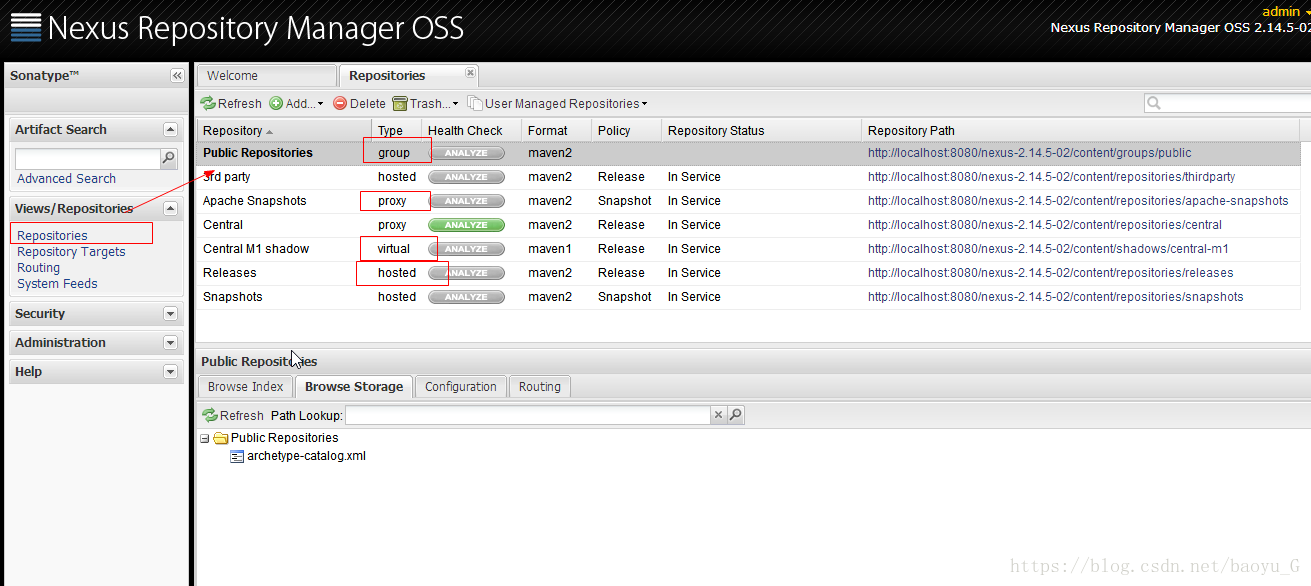Open Repository Targets link
This screenshot has height=586, width=1311.
point(71,252)
